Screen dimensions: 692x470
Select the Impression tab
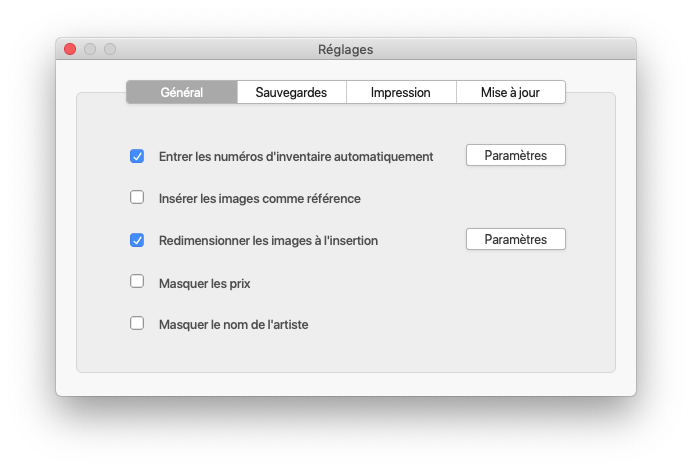coord(400,92)
